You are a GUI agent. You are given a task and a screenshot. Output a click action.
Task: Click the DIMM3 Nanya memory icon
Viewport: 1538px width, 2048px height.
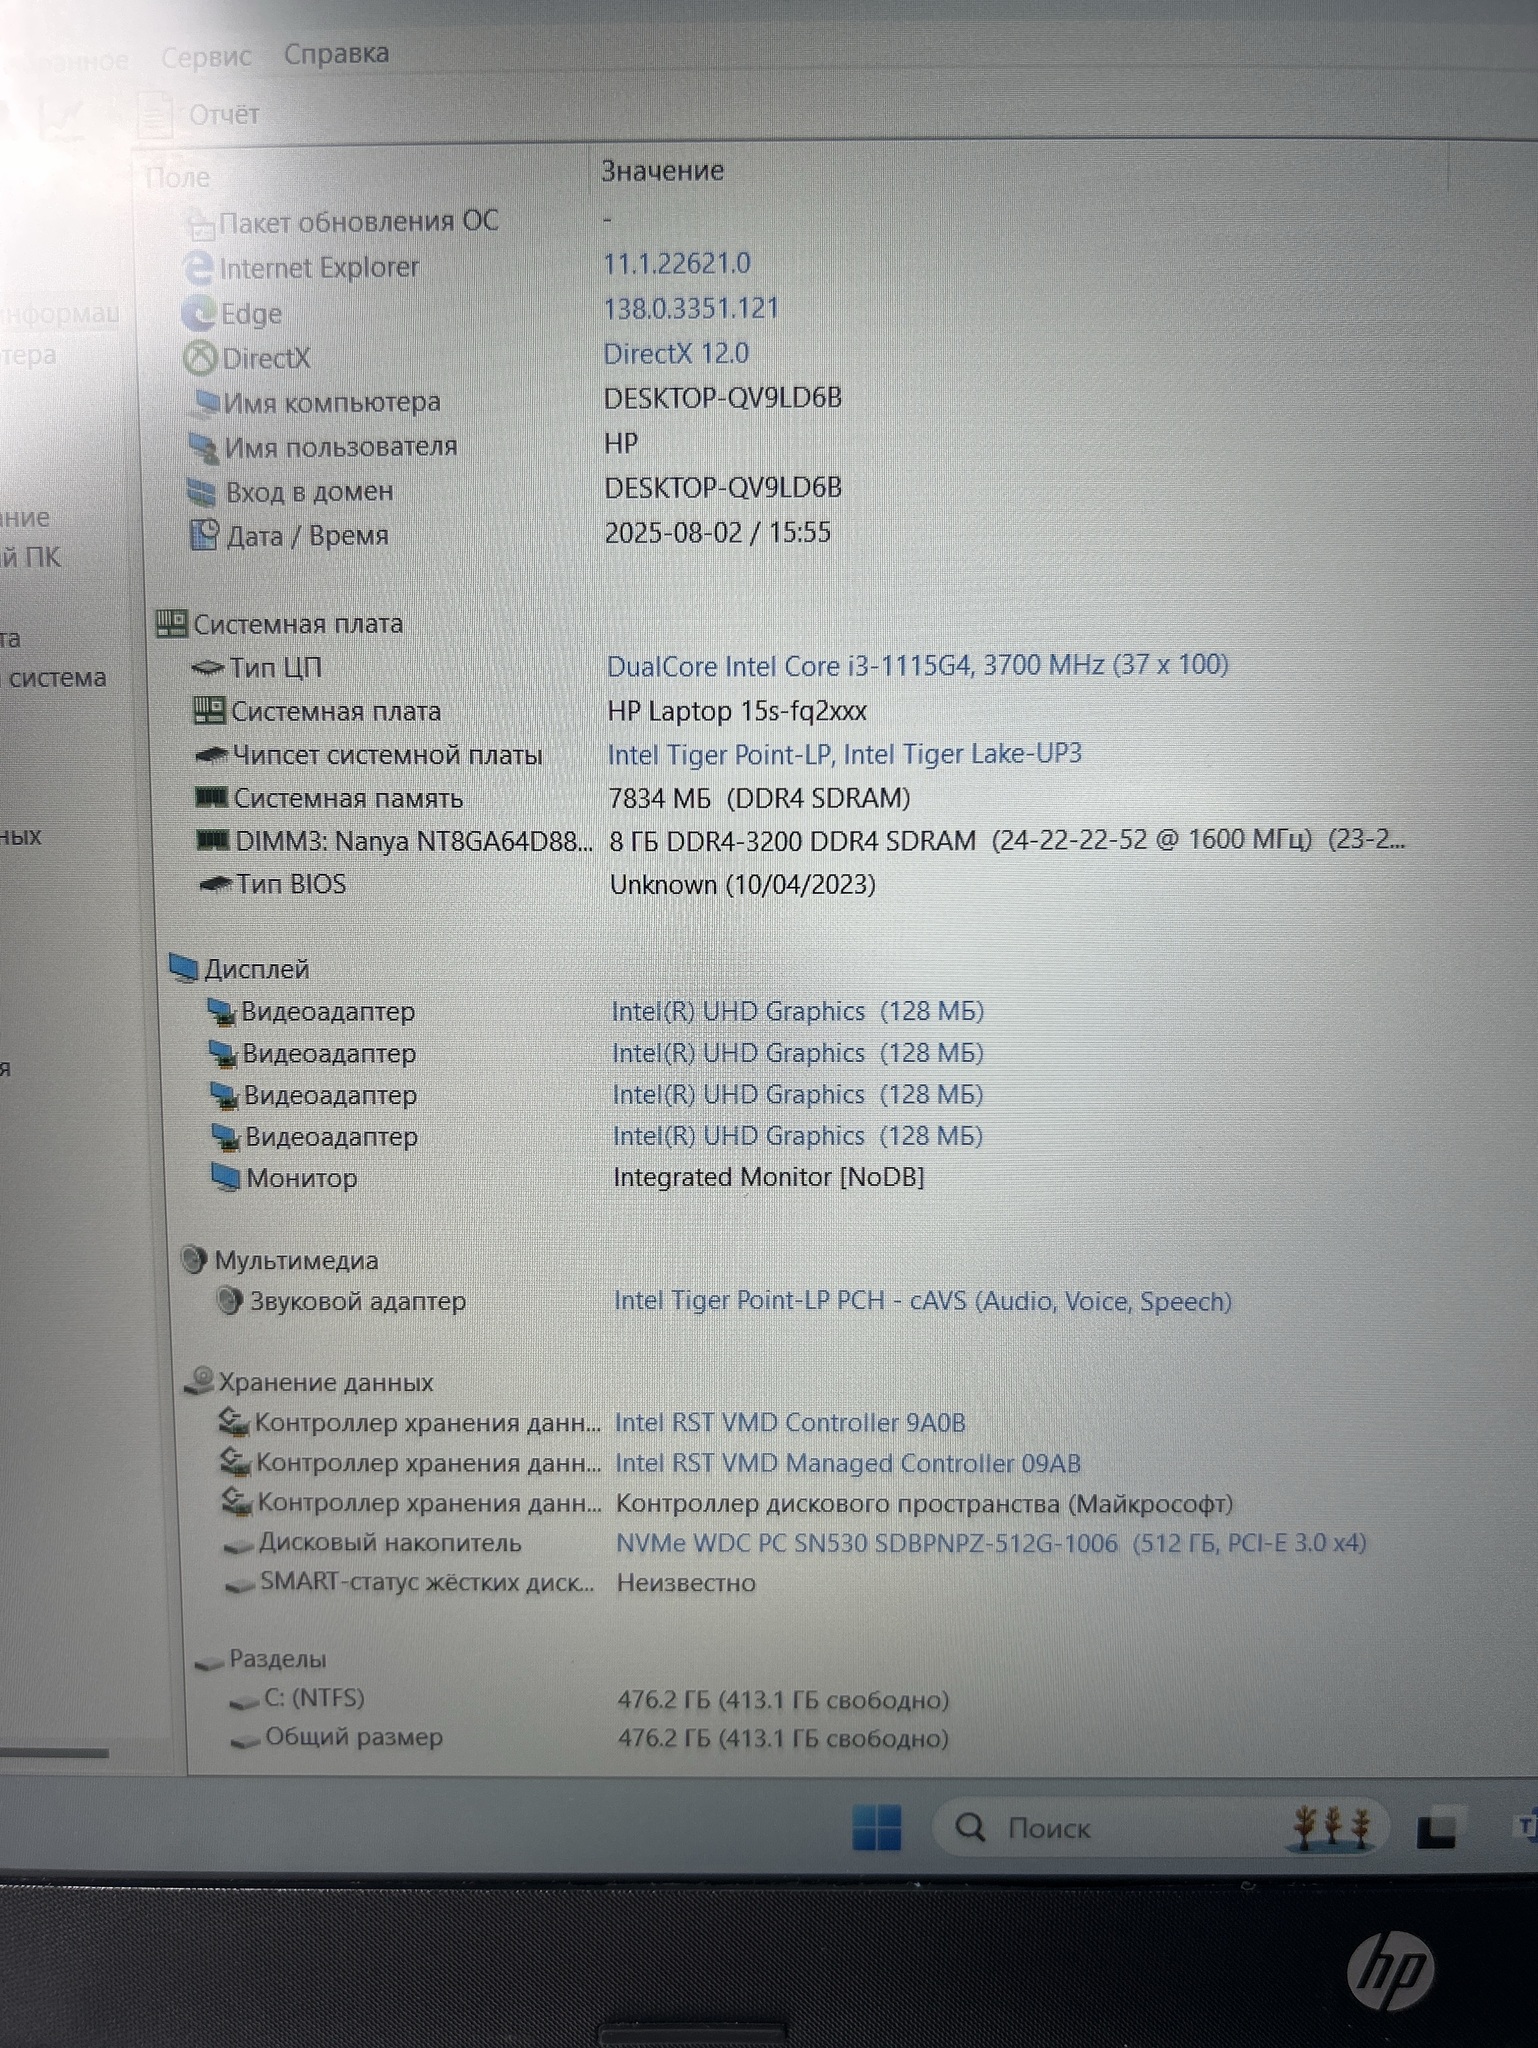click(x=213, y=841)
